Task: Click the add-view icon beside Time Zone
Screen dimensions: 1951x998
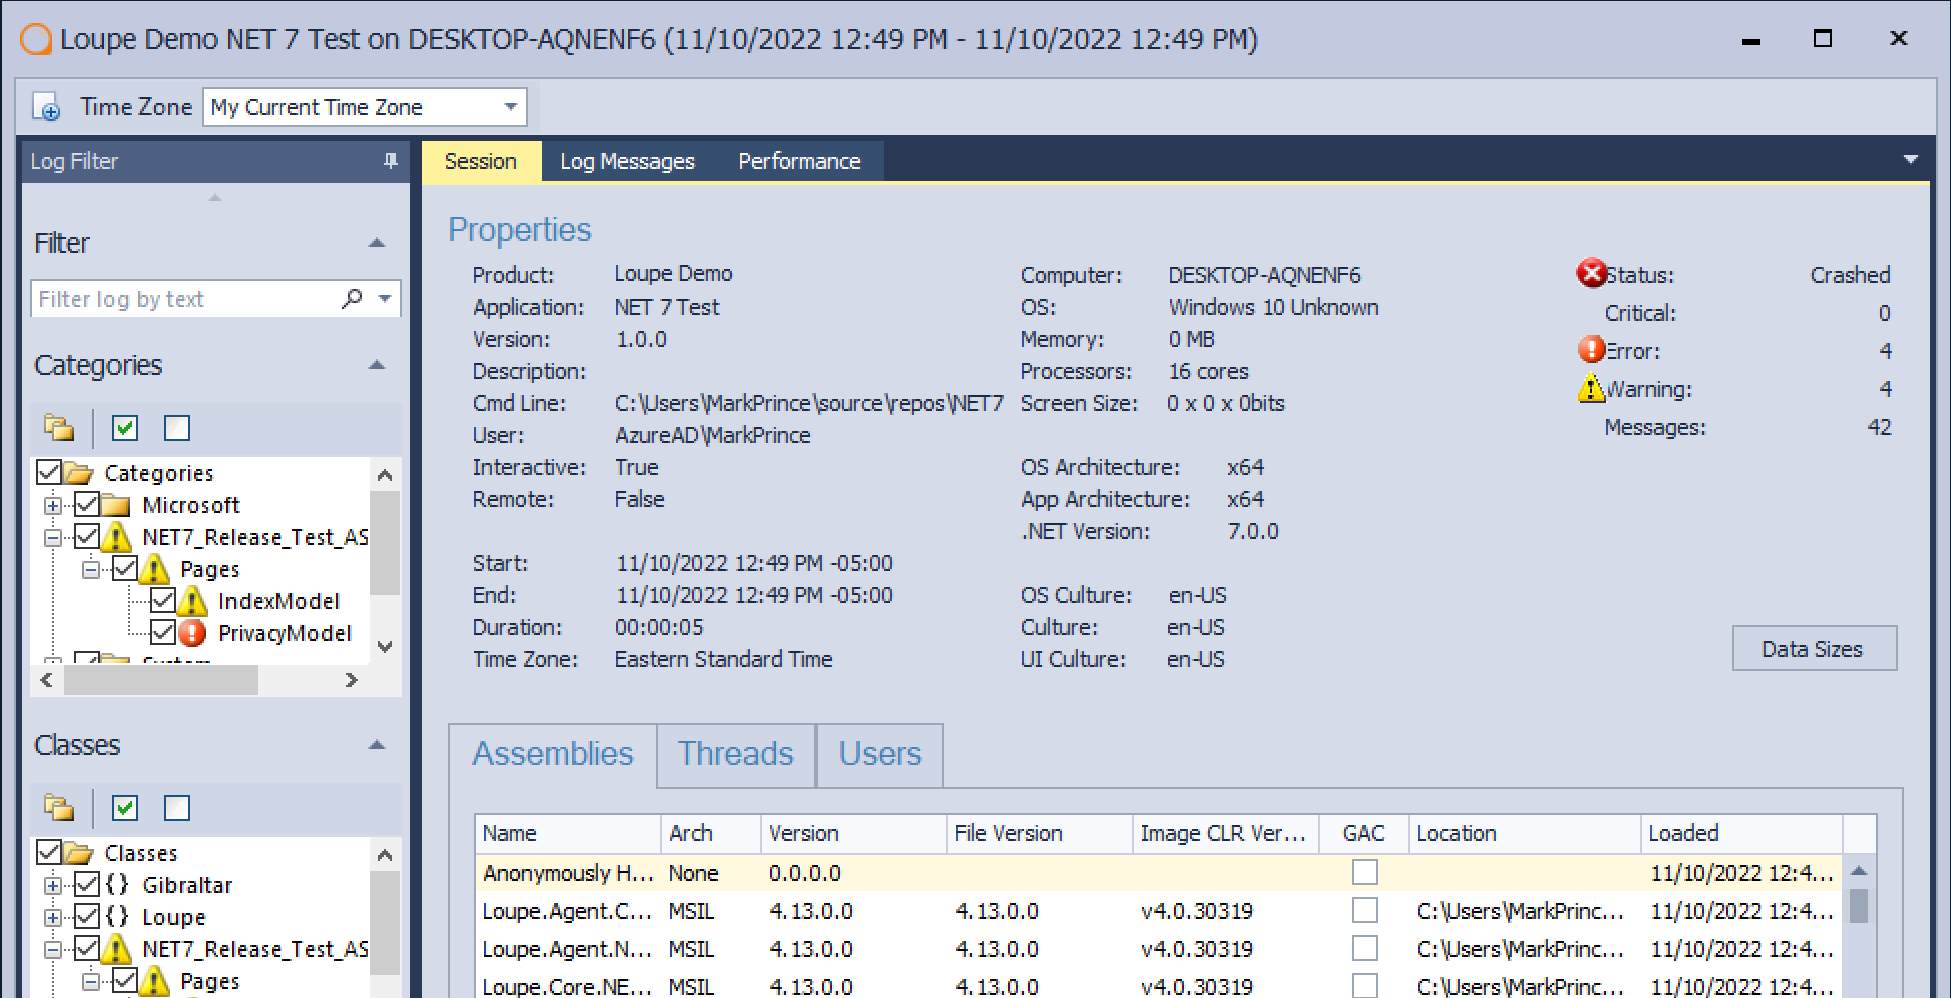Action: [46, 107]
